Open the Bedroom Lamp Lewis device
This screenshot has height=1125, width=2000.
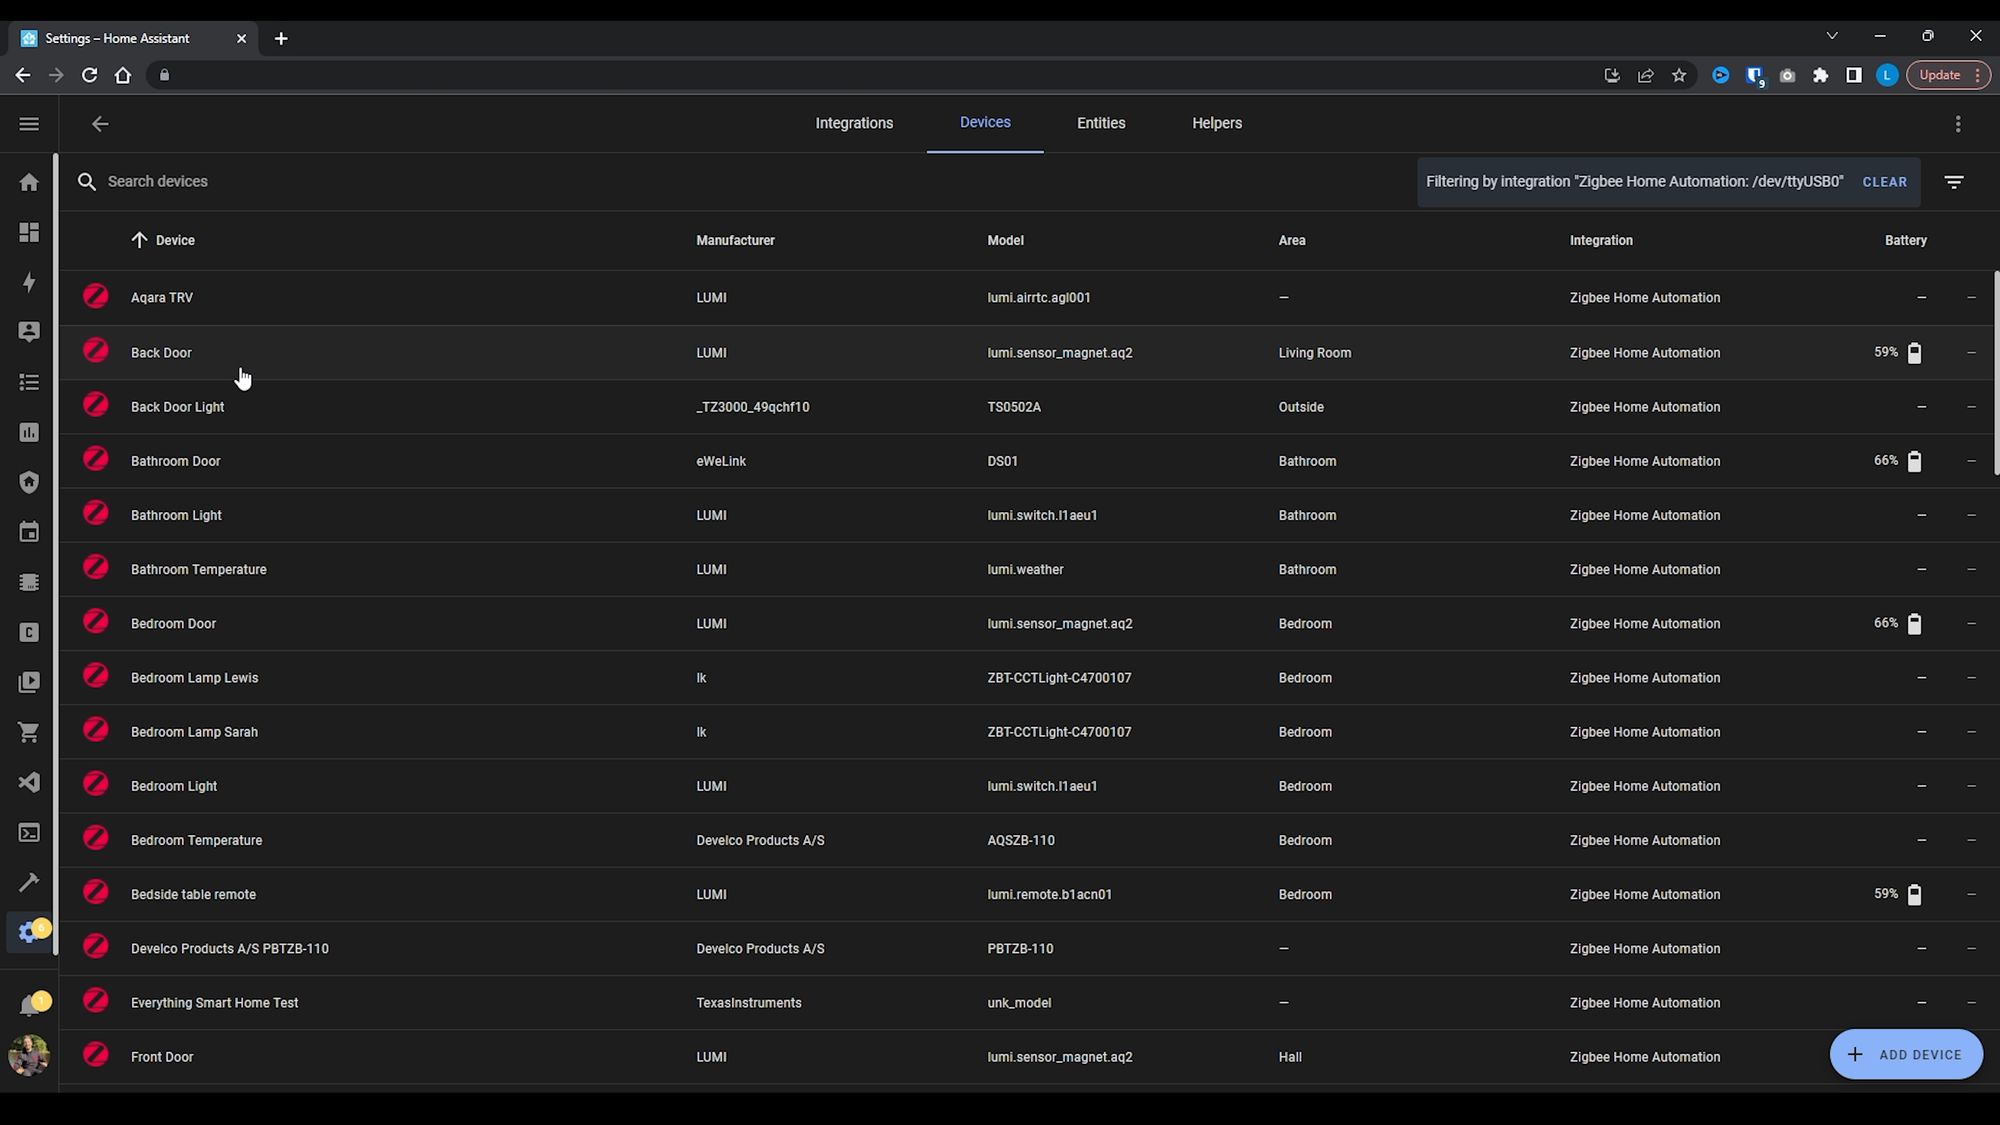click(1027, 677)
